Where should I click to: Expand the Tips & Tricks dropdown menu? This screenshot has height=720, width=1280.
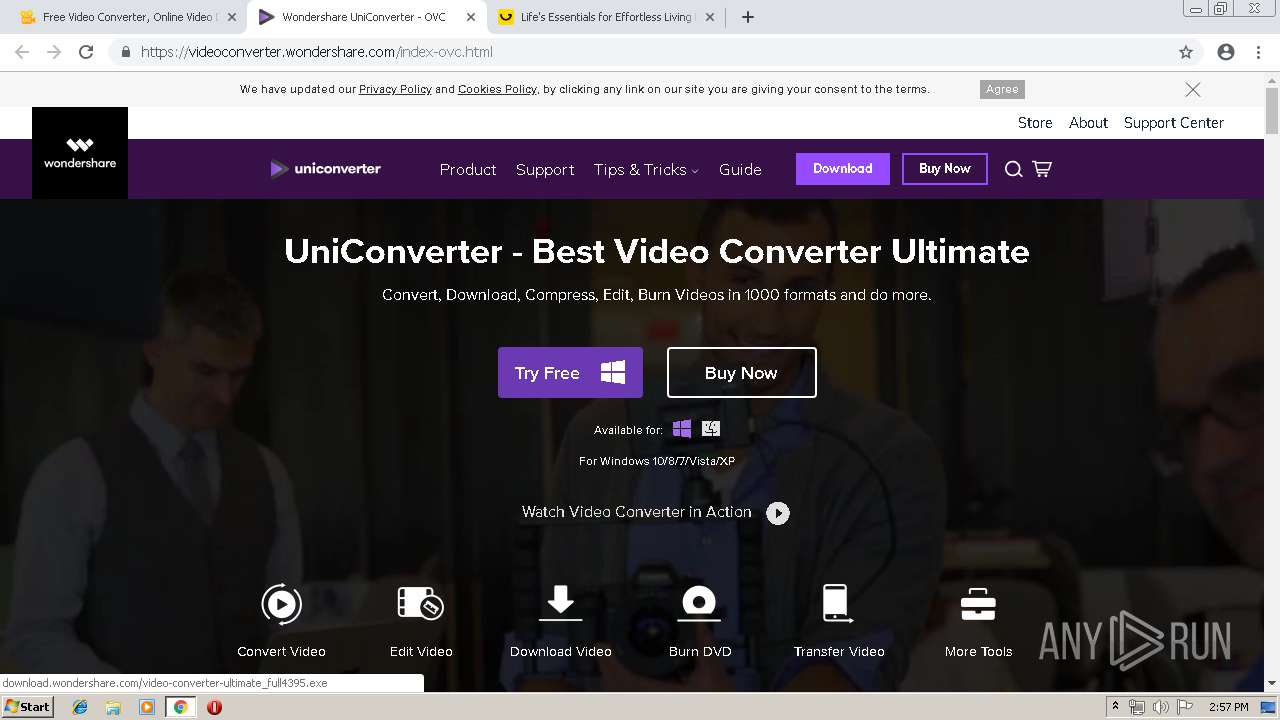pos(646,170)
